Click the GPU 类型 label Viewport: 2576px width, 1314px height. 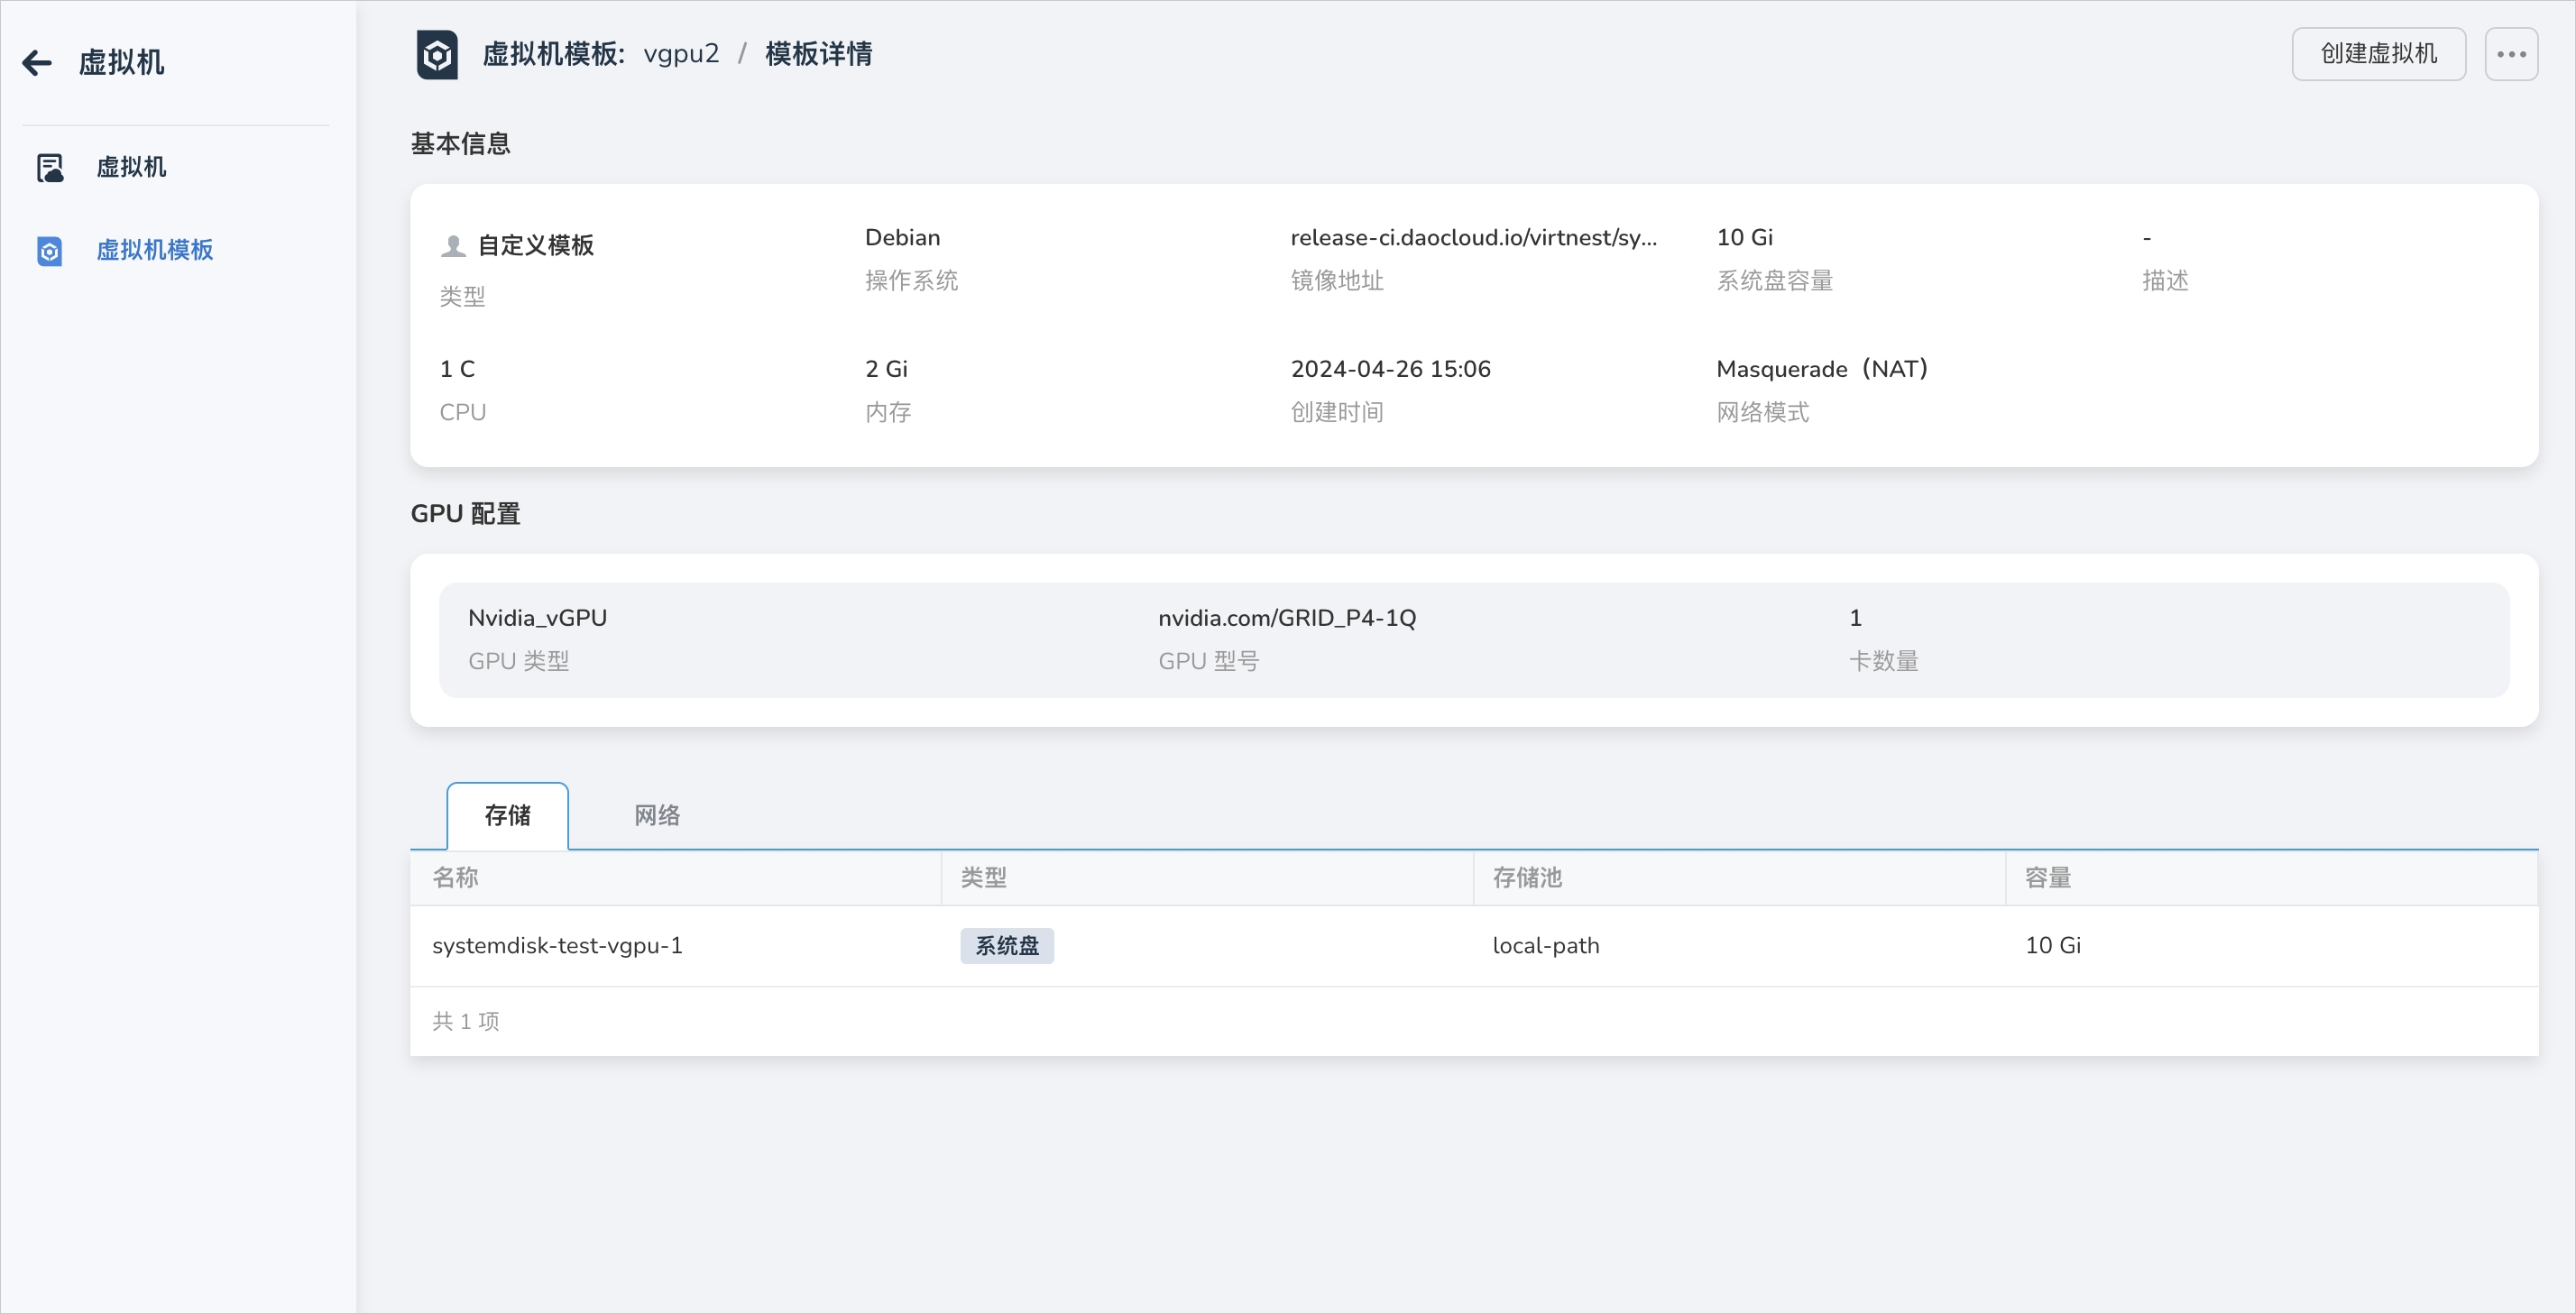tap(518, 662)
